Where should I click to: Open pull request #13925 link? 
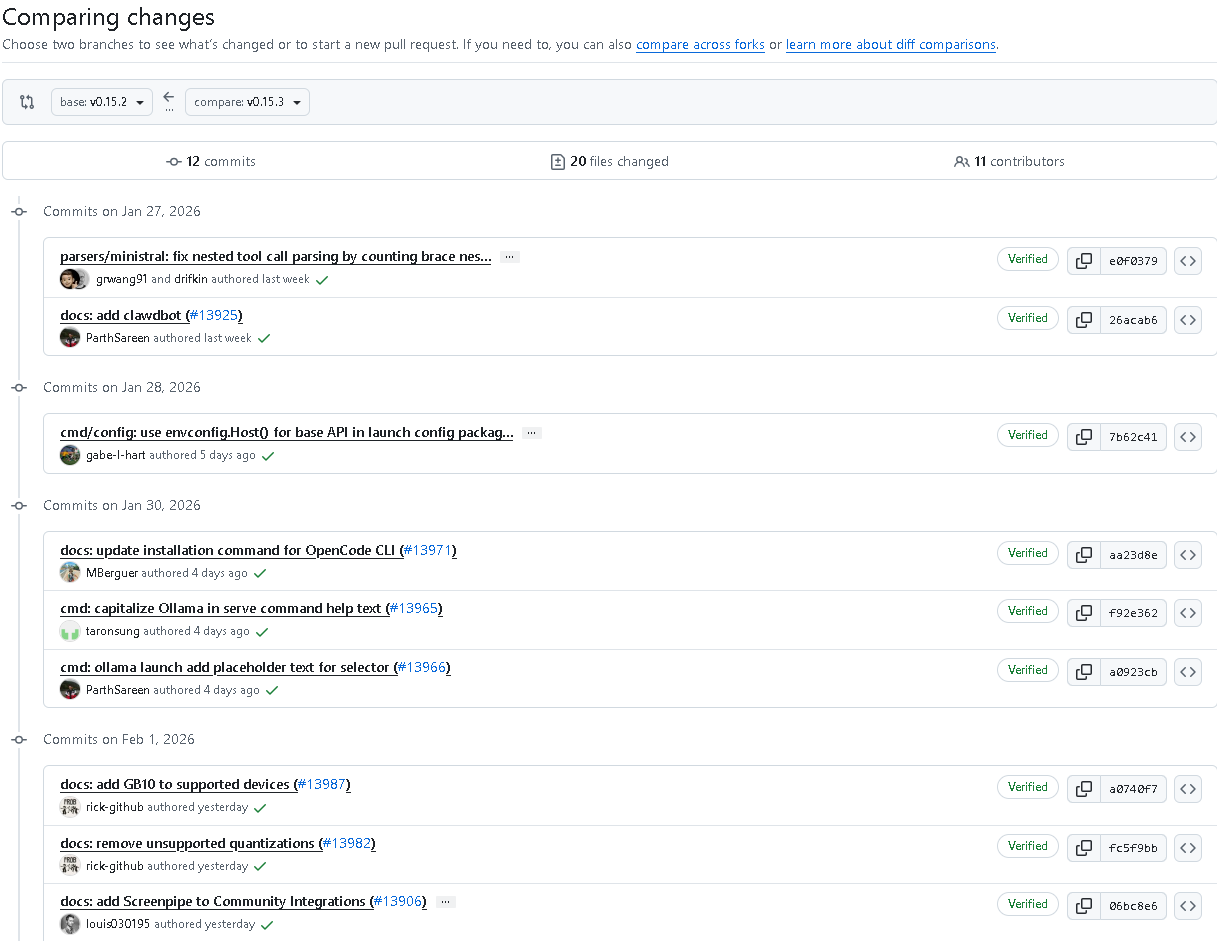(x=214, y=316)
